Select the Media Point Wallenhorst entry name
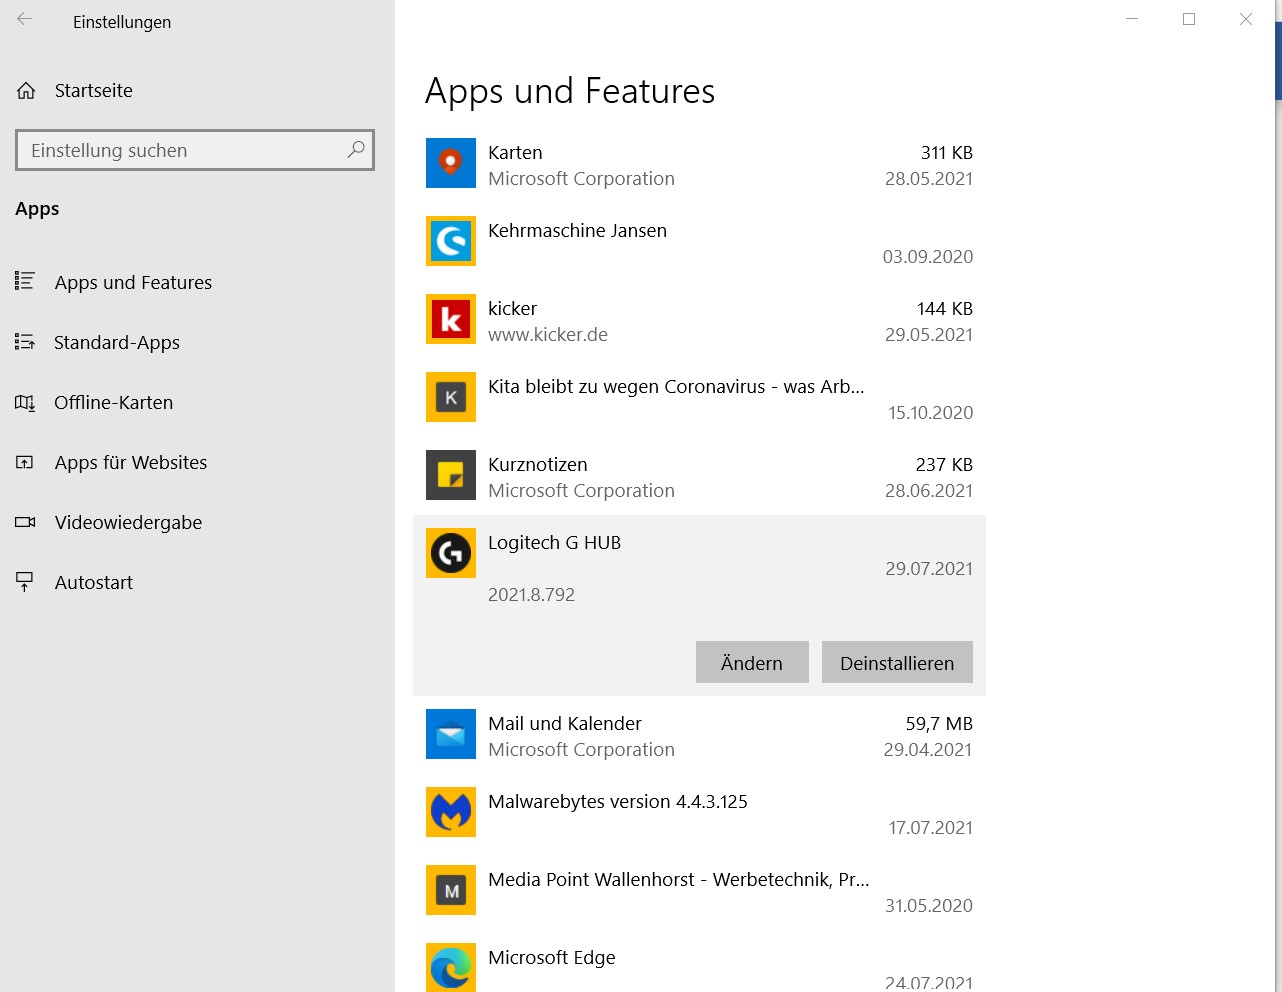This screenshot has width=1282, height=992. 679,879
